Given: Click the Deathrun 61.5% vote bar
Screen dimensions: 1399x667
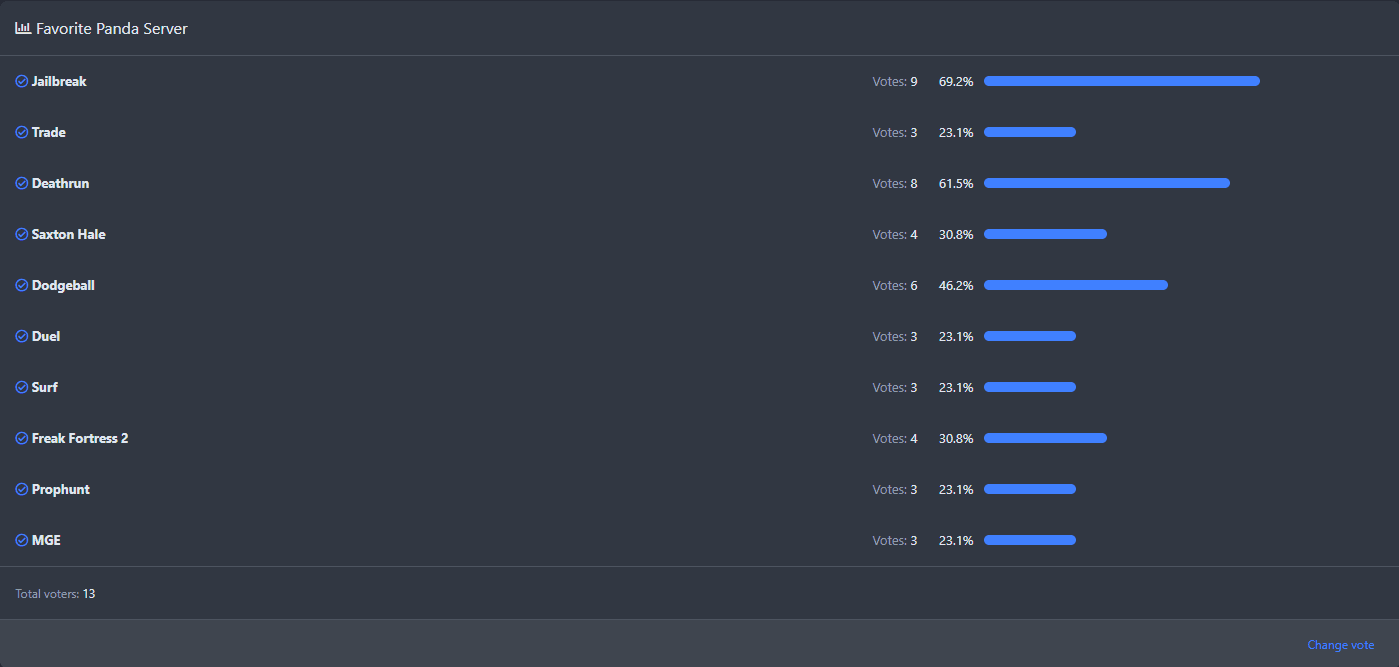Looking at the screenshot, I should coord(1106,183).
